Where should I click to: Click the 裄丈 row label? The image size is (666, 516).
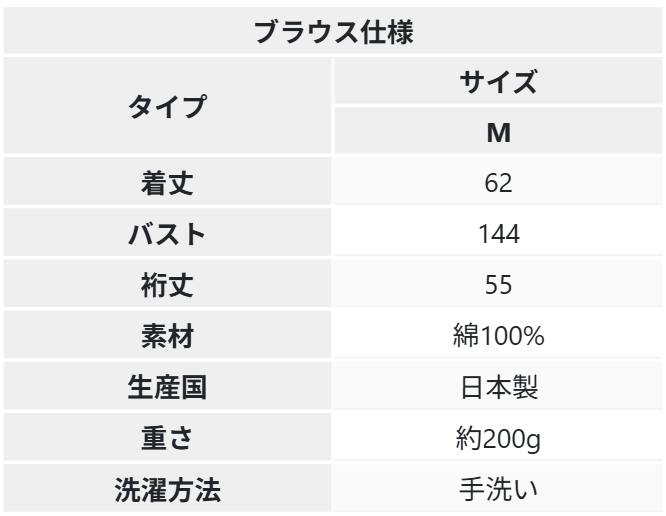[167, 284]
